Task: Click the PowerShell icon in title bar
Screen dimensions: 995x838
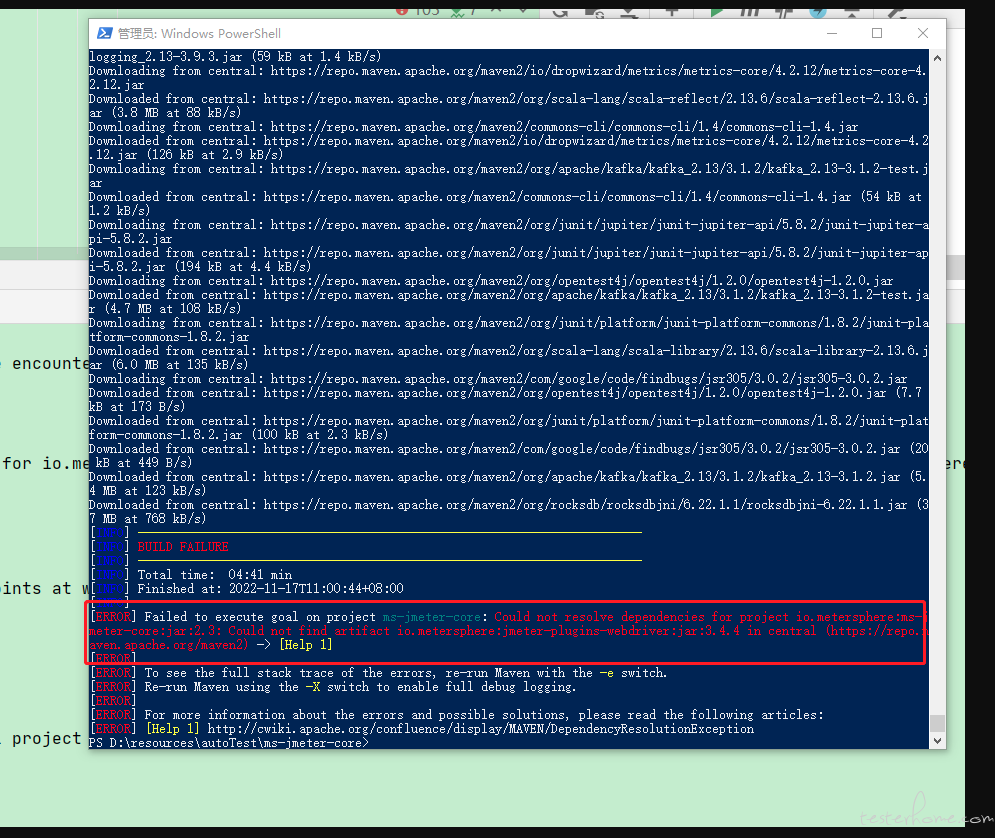Action: click(105, 34)
